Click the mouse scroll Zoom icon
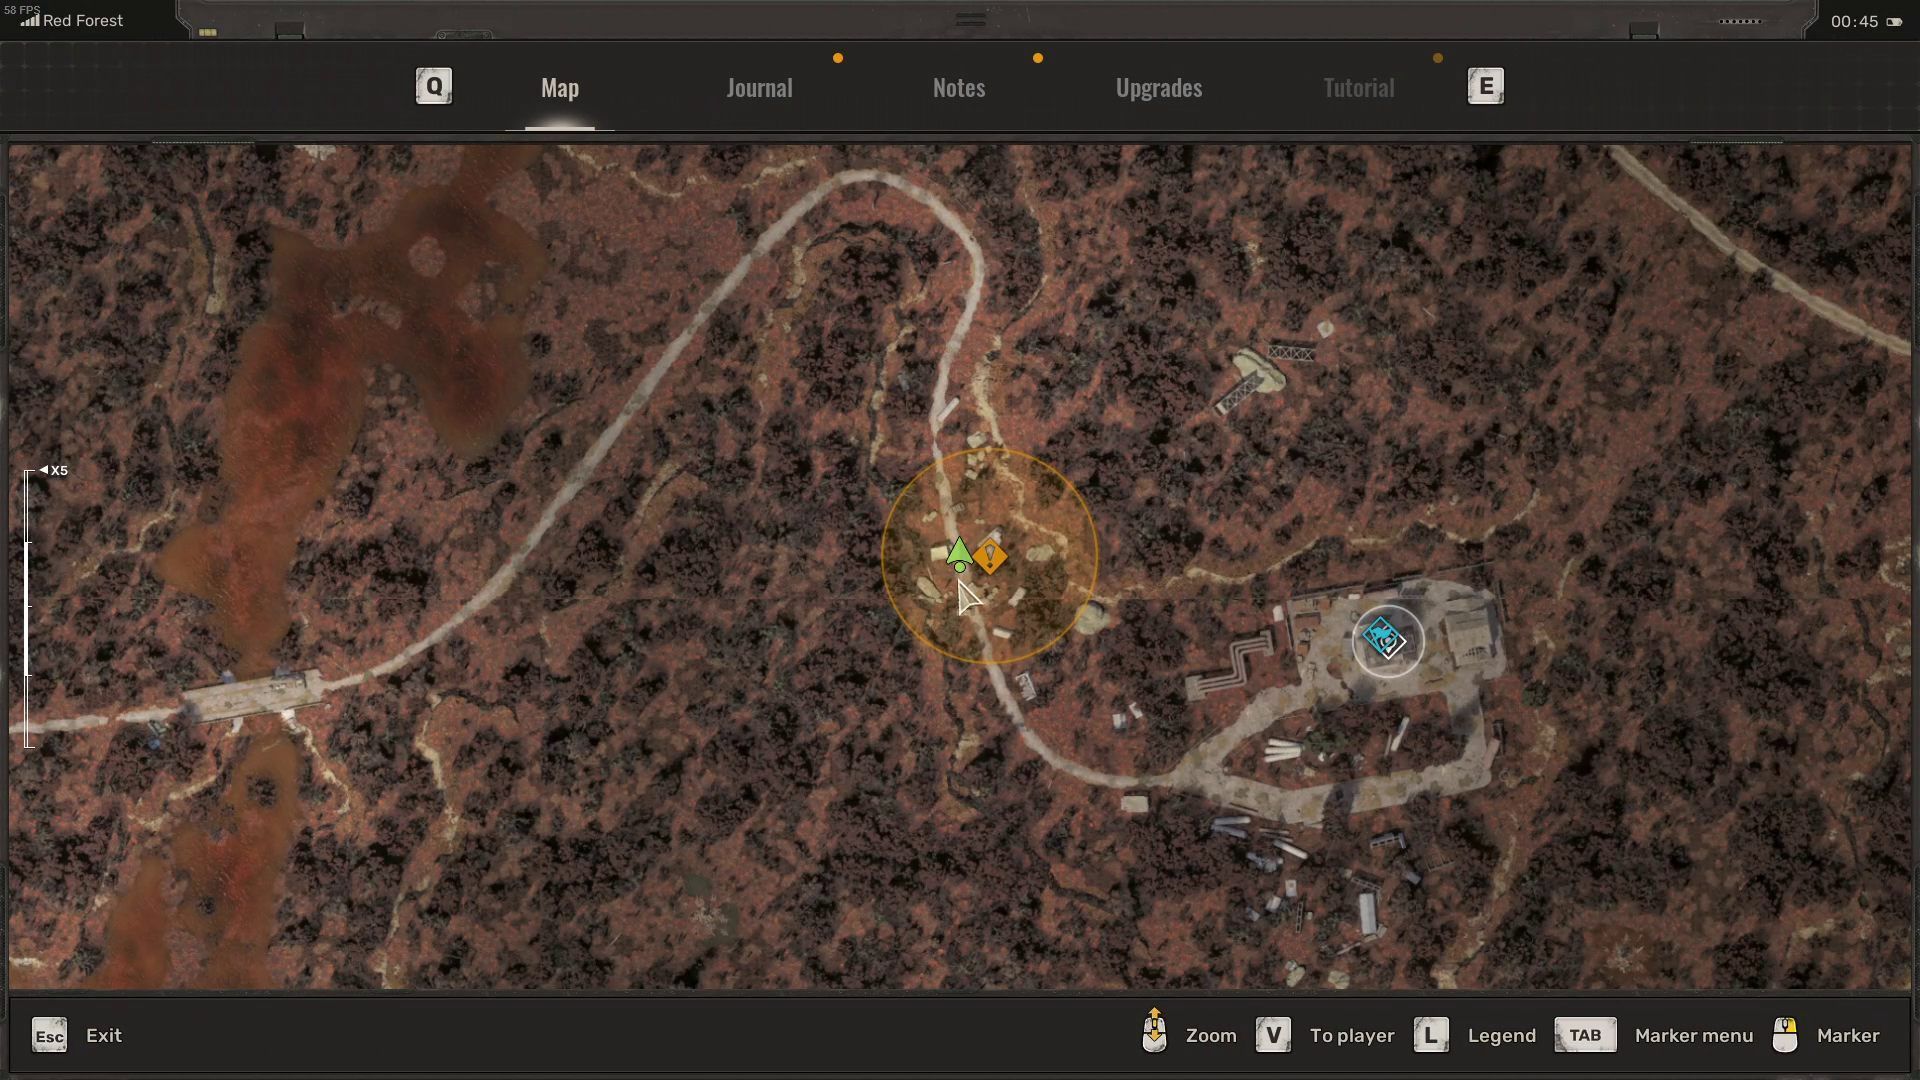Viewport: 1920px width, 1080px height. pos(1154,1032)
